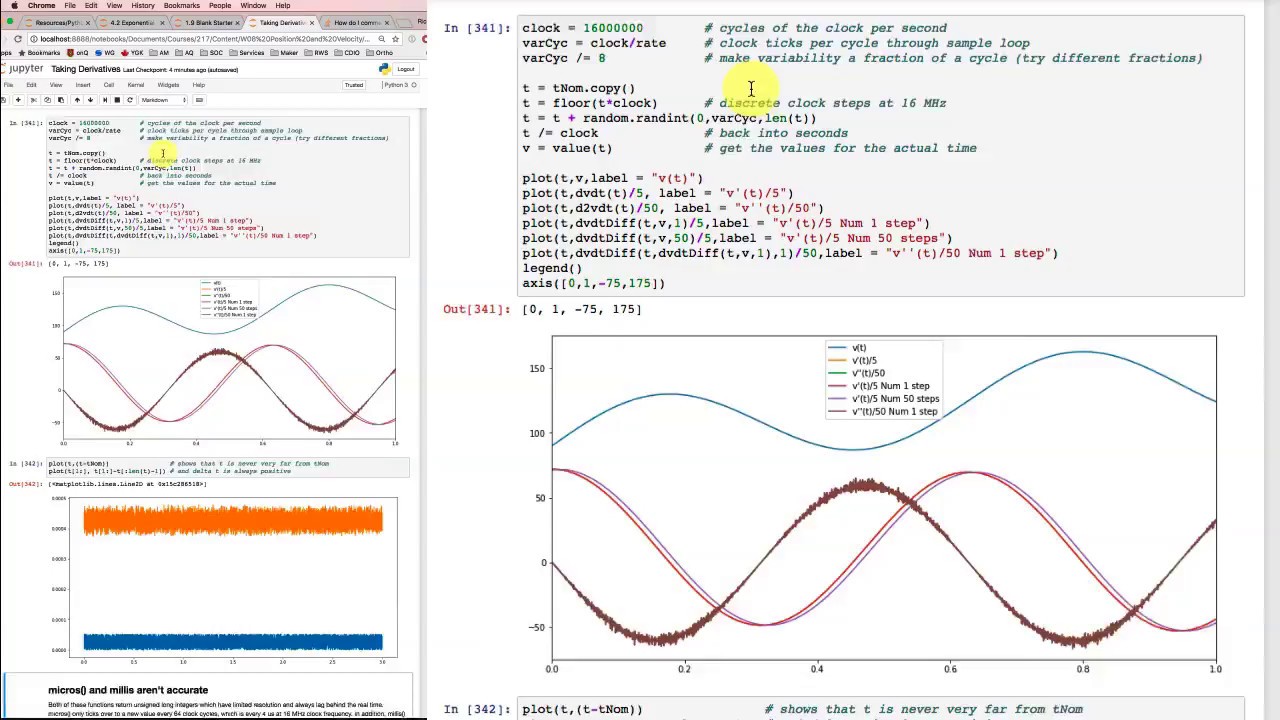This screenshot has height=720, width=1280.
Task: Rename notebook via Taking Derivatives title
Action: [x=85, y=69]
